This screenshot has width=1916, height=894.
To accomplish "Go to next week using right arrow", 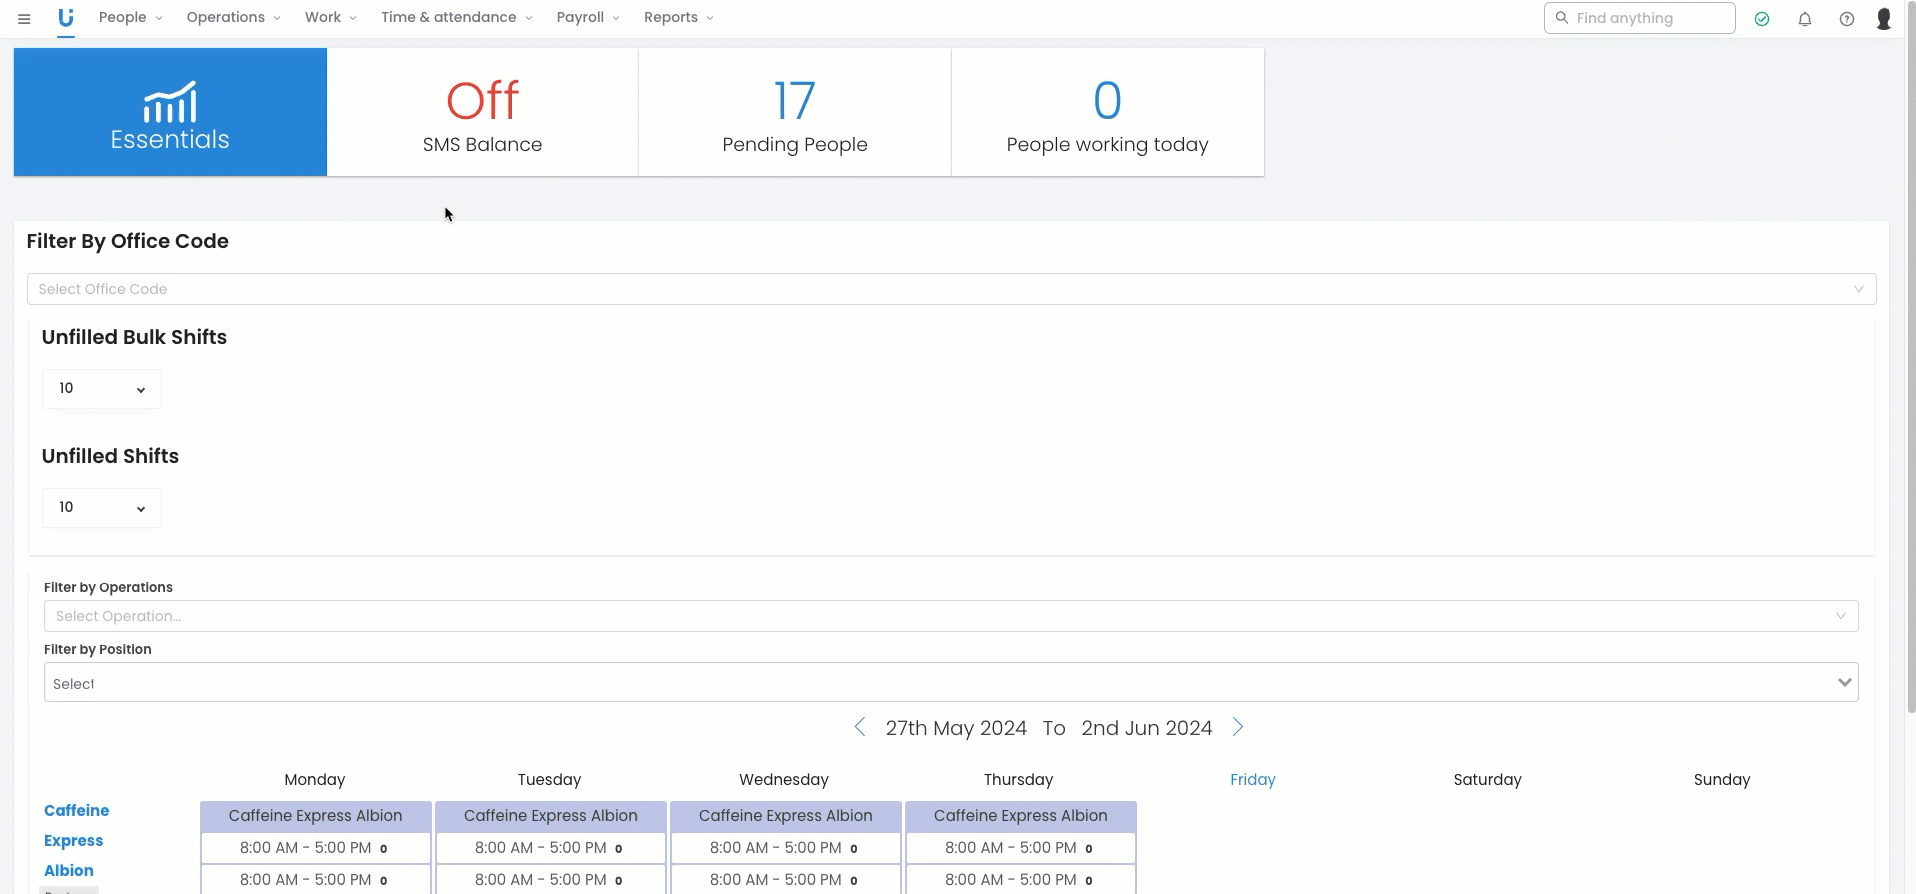I will (1238, 727).
